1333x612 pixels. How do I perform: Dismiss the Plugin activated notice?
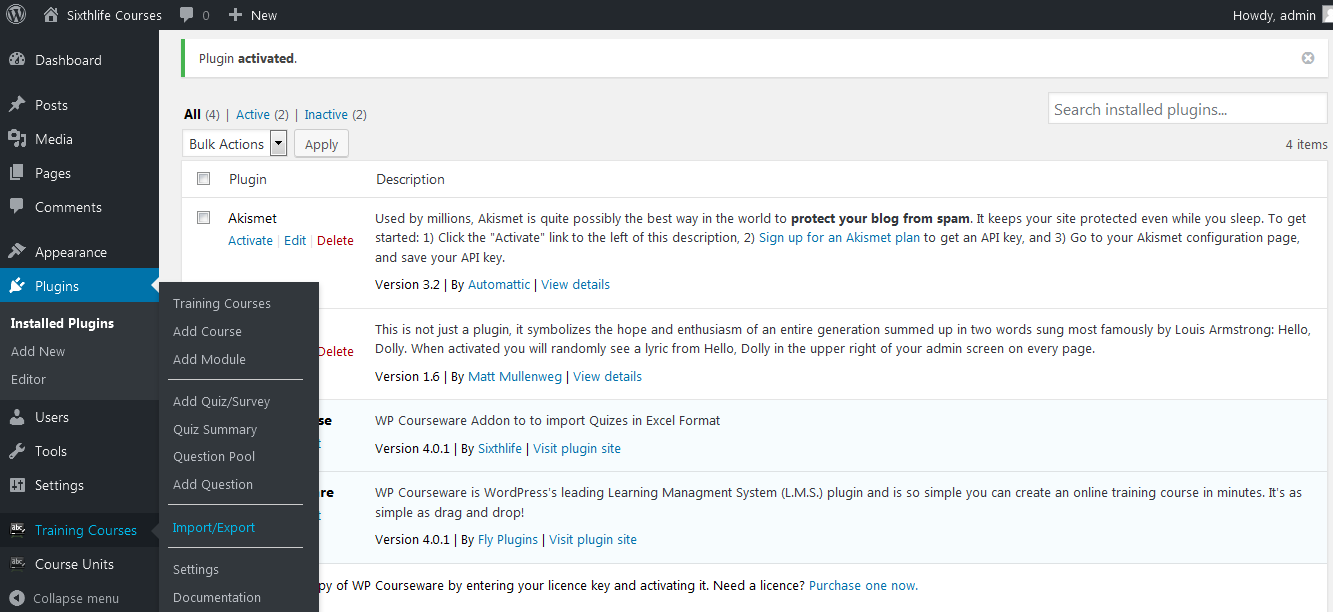point(1307,58)
